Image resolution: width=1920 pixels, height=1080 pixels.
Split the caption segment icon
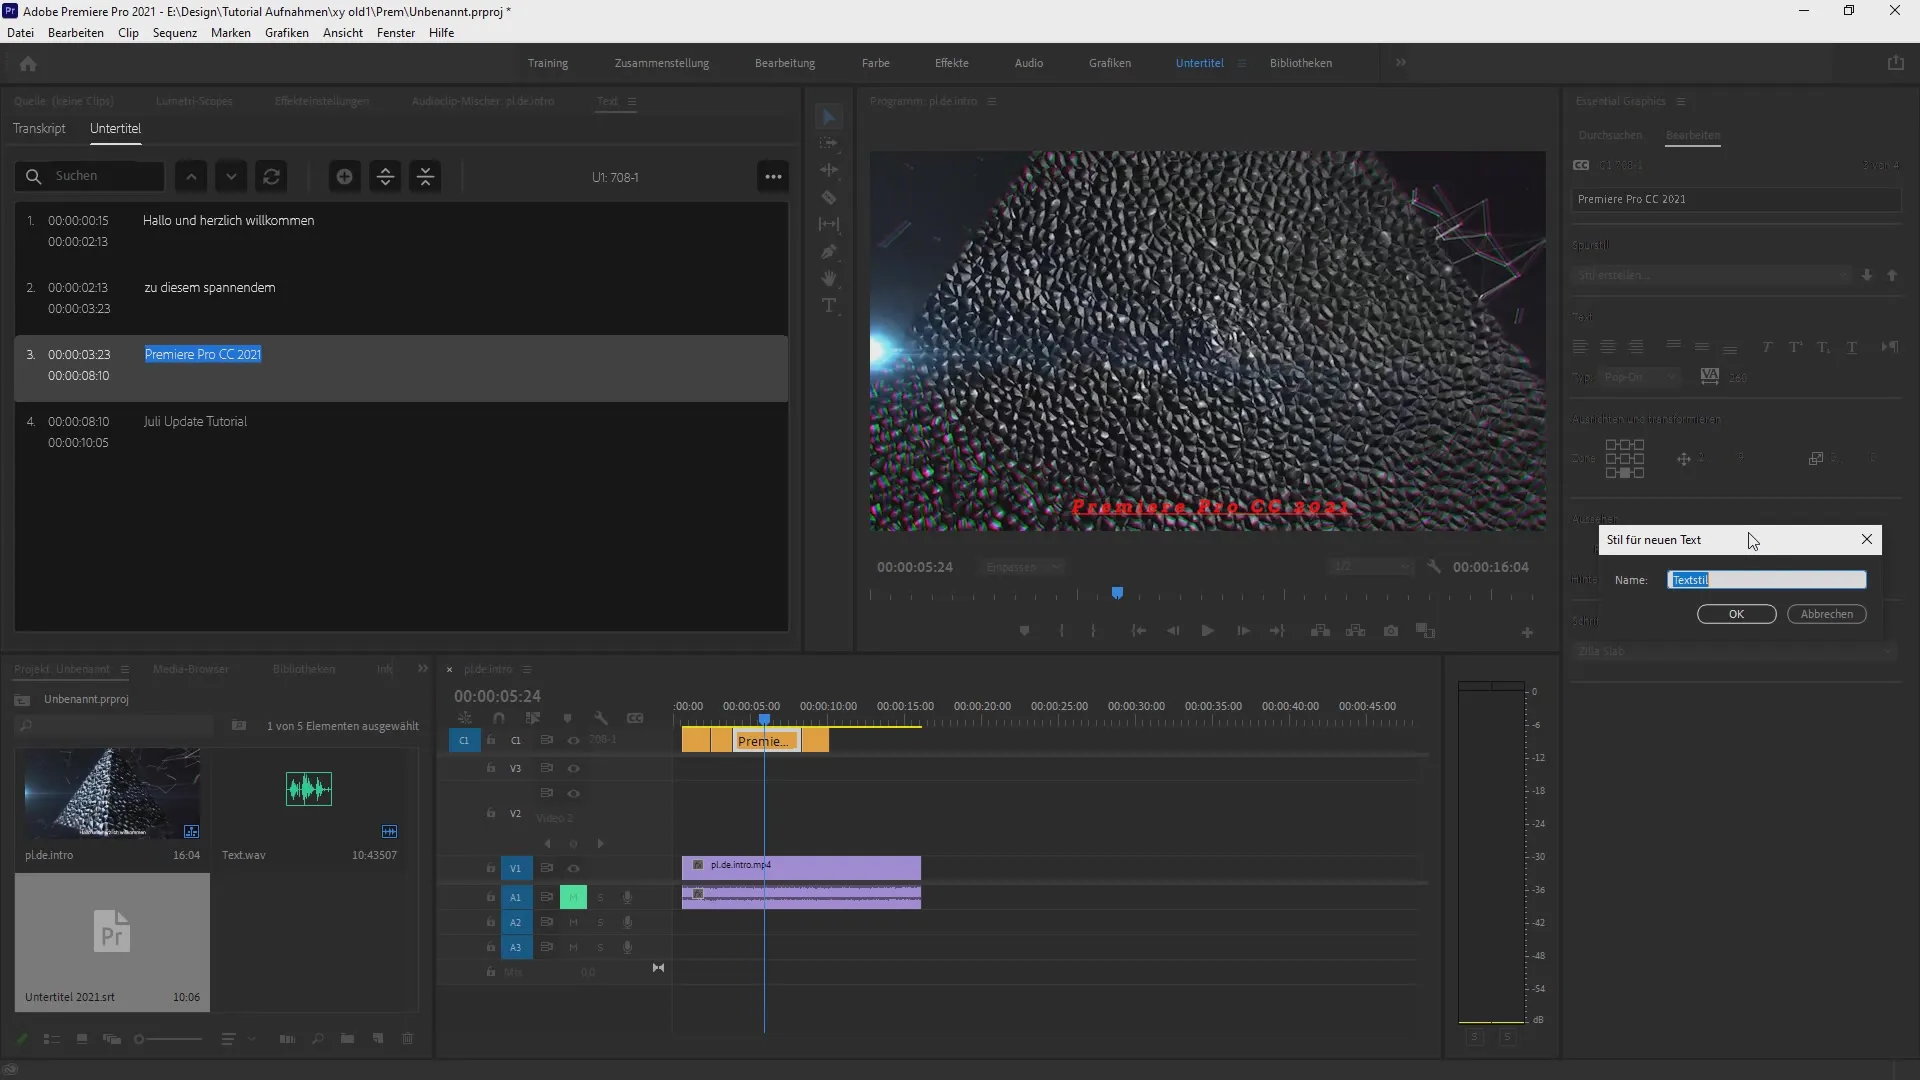click(385, 176)
